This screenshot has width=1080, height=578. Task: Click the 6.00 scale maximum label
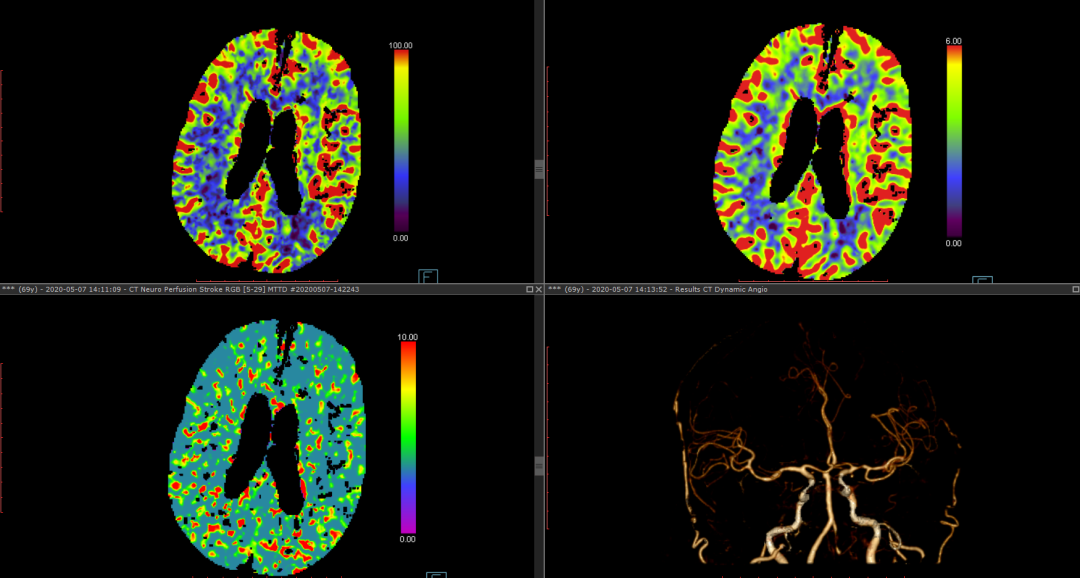[x=954, y=41]
